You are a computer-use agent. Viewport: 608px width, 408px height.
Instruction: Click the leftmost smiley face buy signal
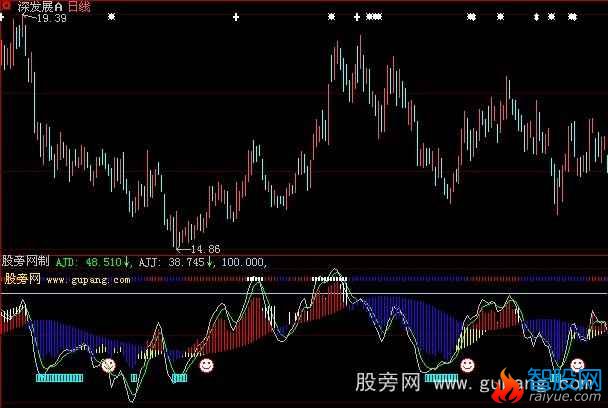108,365
